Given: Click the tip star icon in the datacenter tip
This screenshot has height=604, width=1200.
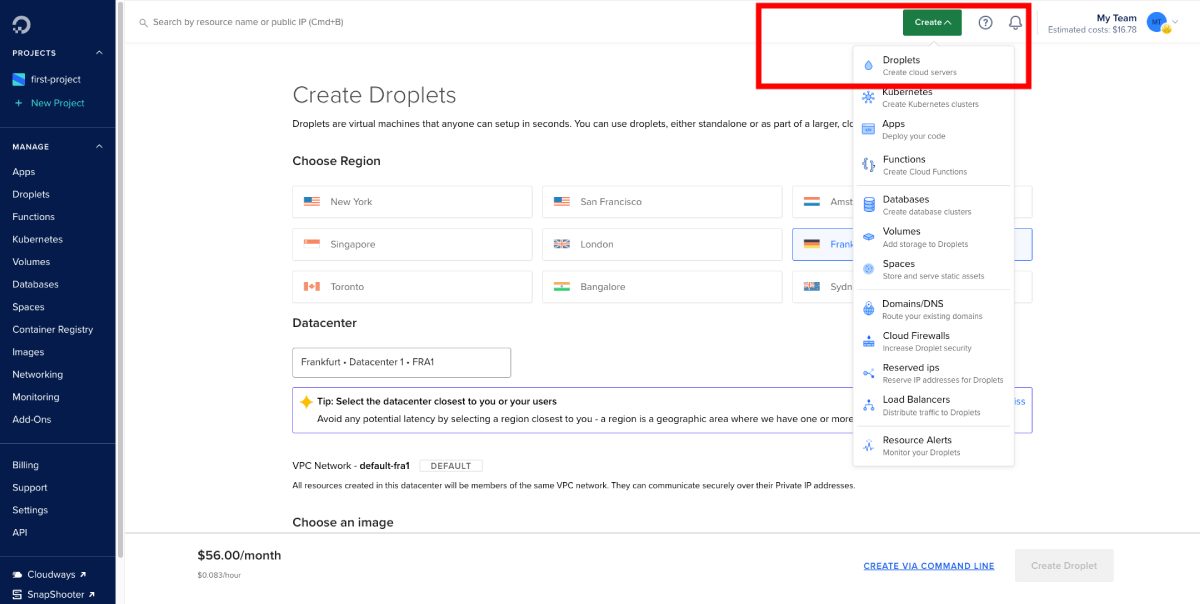Looking at the screenshot, I should 306,401.
